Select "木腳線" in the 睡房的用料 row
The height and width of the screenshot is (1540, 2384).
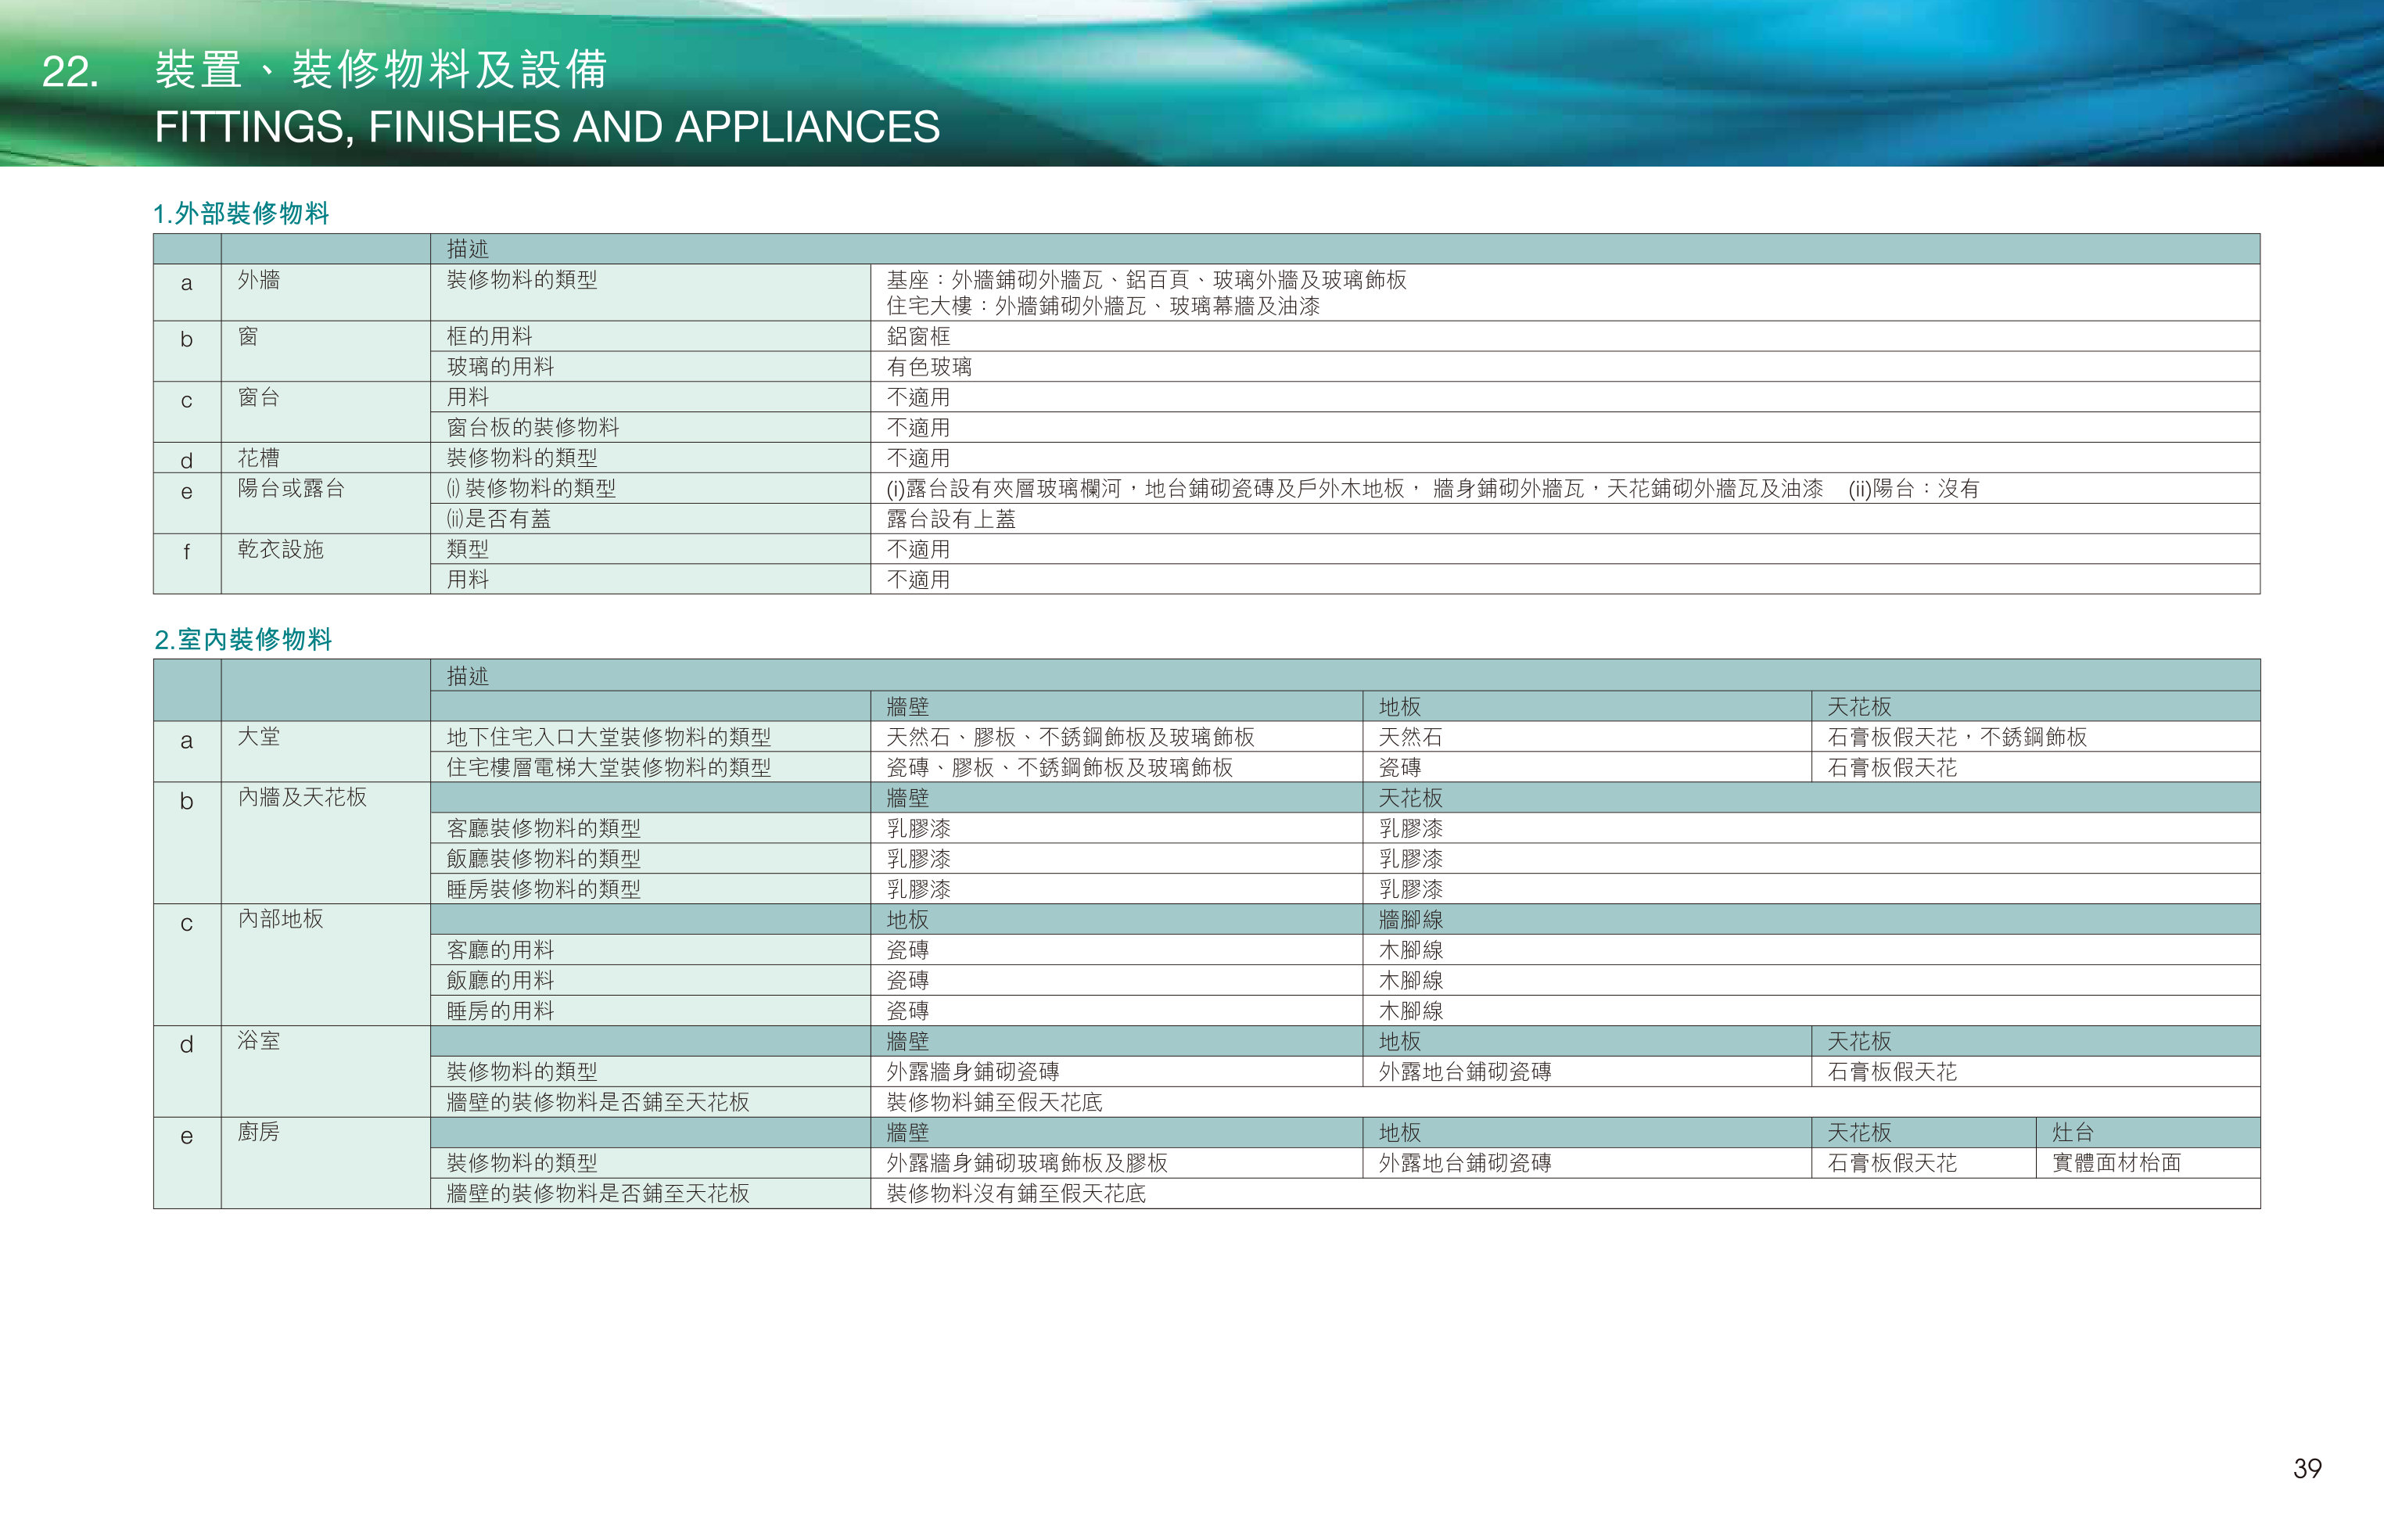1411,1011
